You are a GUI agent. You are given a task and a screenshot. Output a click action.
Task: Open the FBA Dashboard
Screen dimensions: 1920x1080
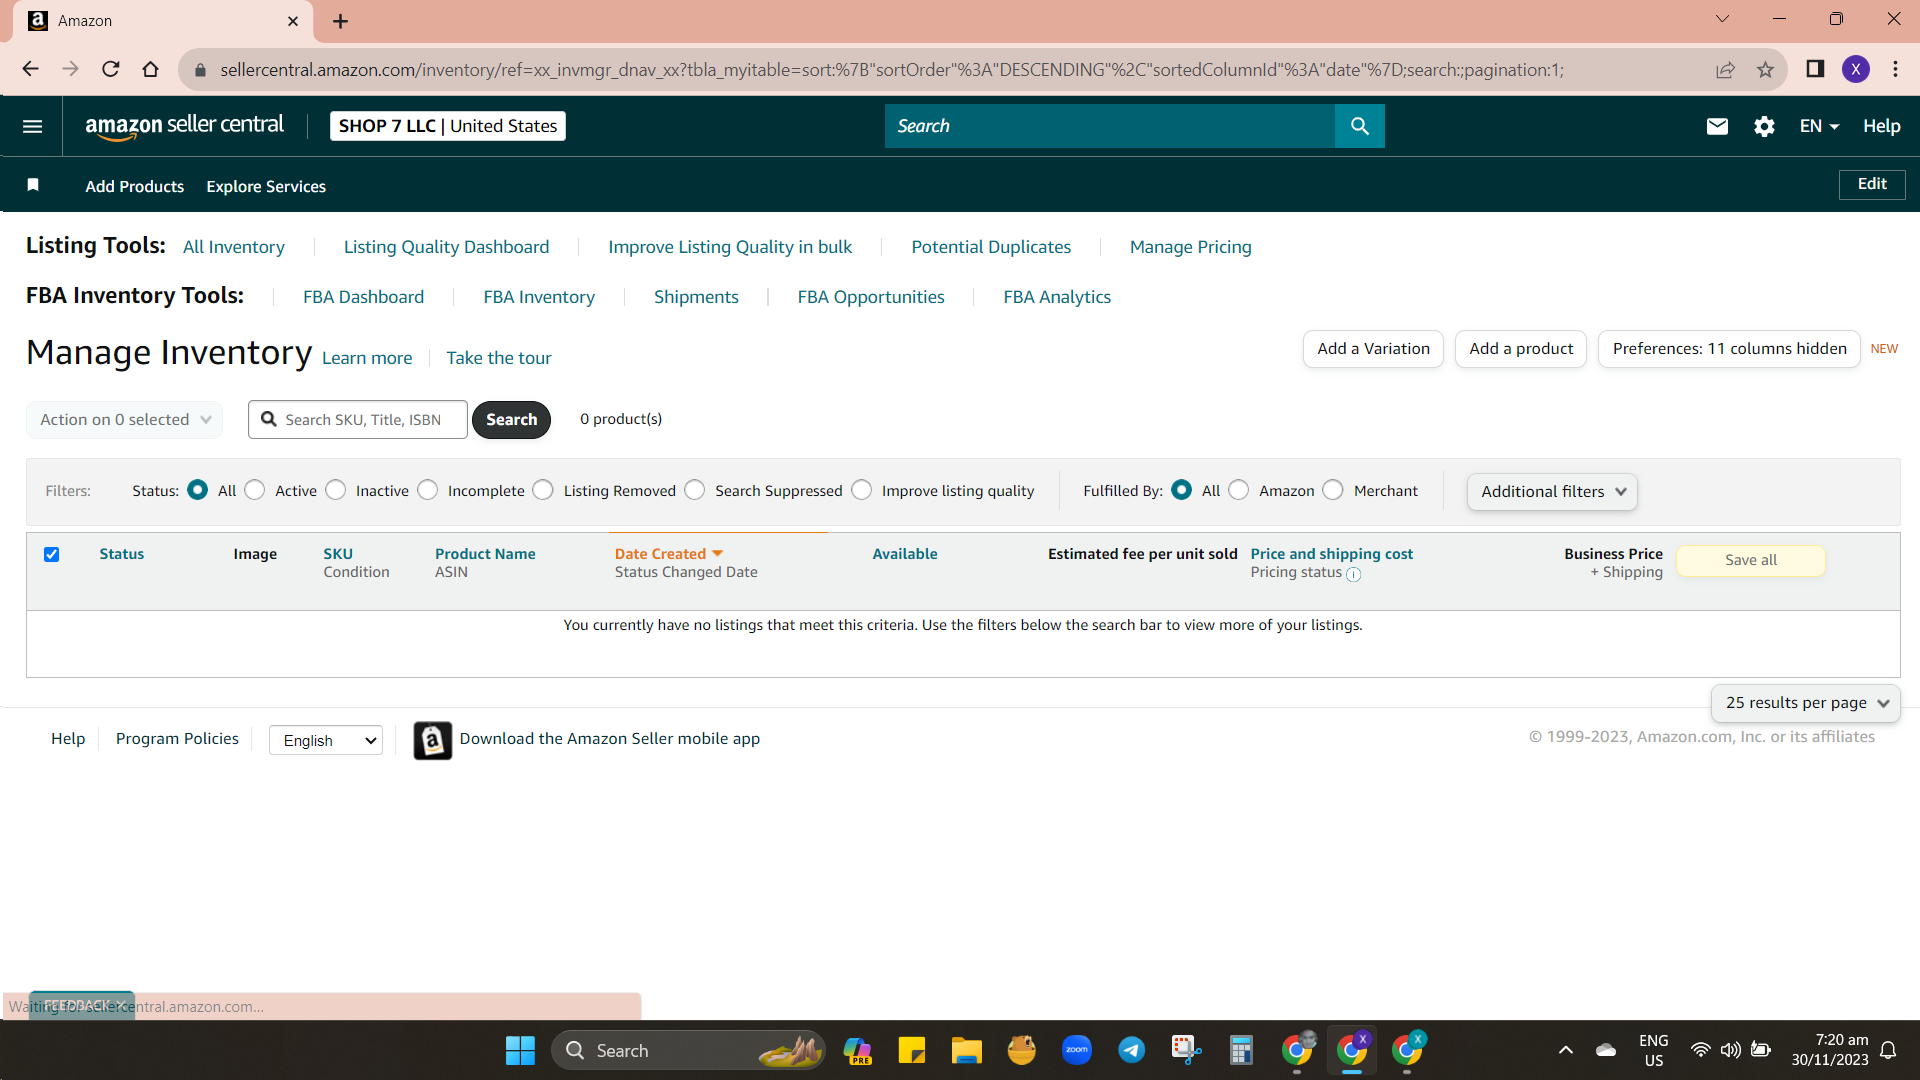tap(364, 297)
